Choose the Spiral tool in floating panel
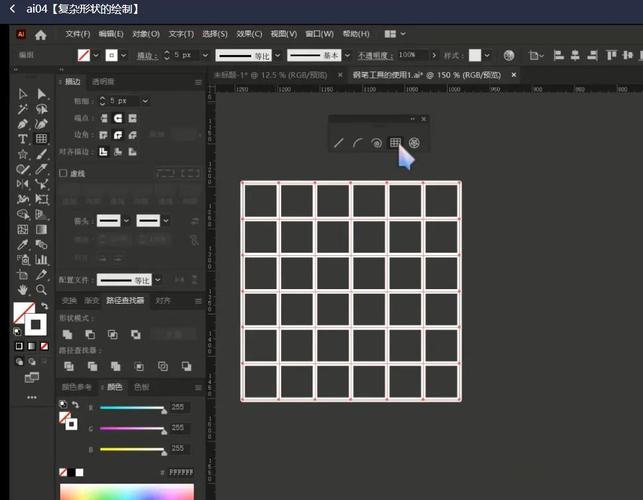Viewport: 643px width, 500px height. [376, 143]
